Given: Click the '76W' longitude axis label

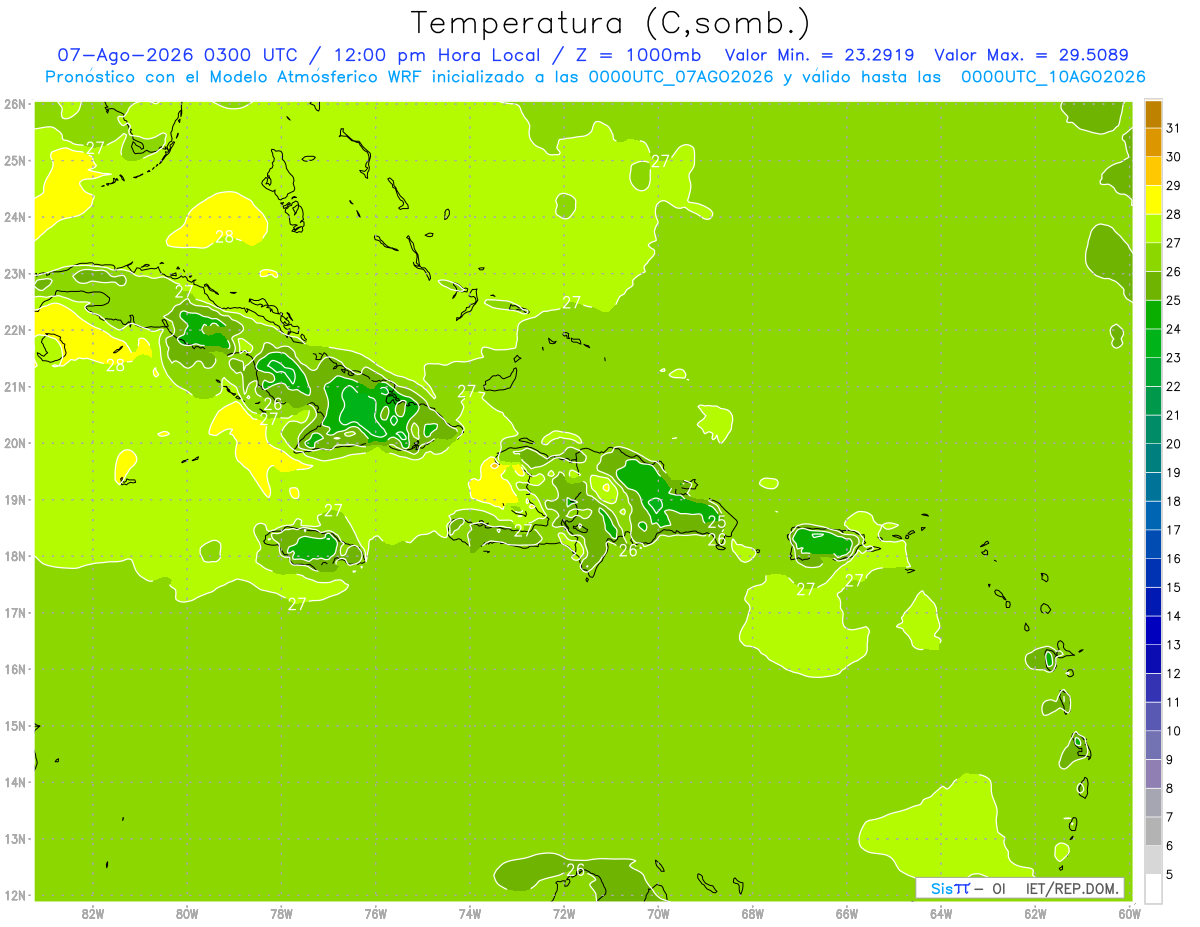Looking at the screenshot, I should [x=376, y=913].
